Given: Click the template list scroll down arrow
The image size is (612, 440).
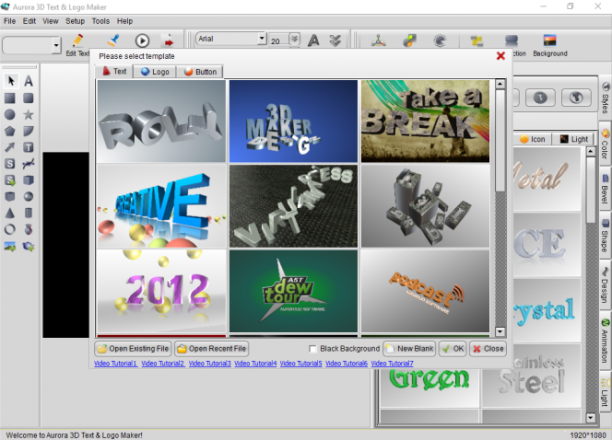Looking at the screenshot, I should pyautogui.click(x=500, y=332).
